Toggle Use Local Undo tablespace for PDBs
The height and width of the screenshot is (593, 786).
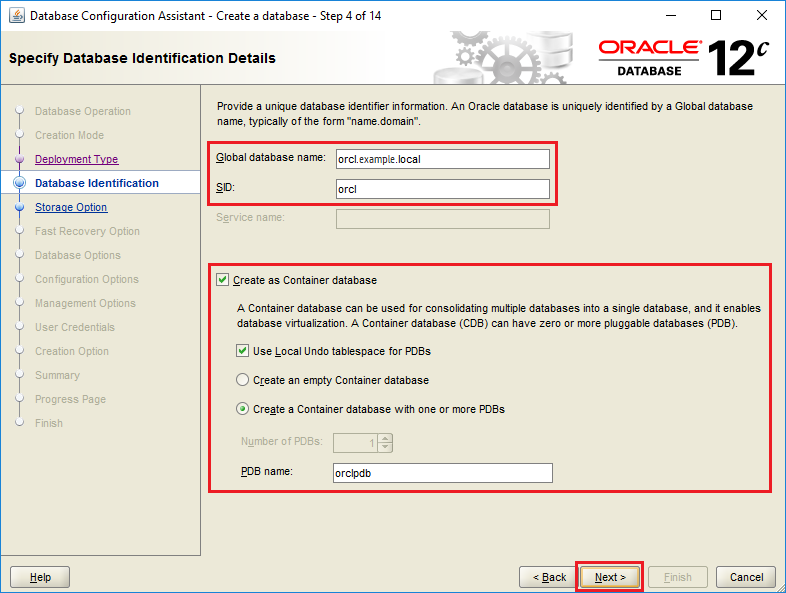(x=243, y=351)
